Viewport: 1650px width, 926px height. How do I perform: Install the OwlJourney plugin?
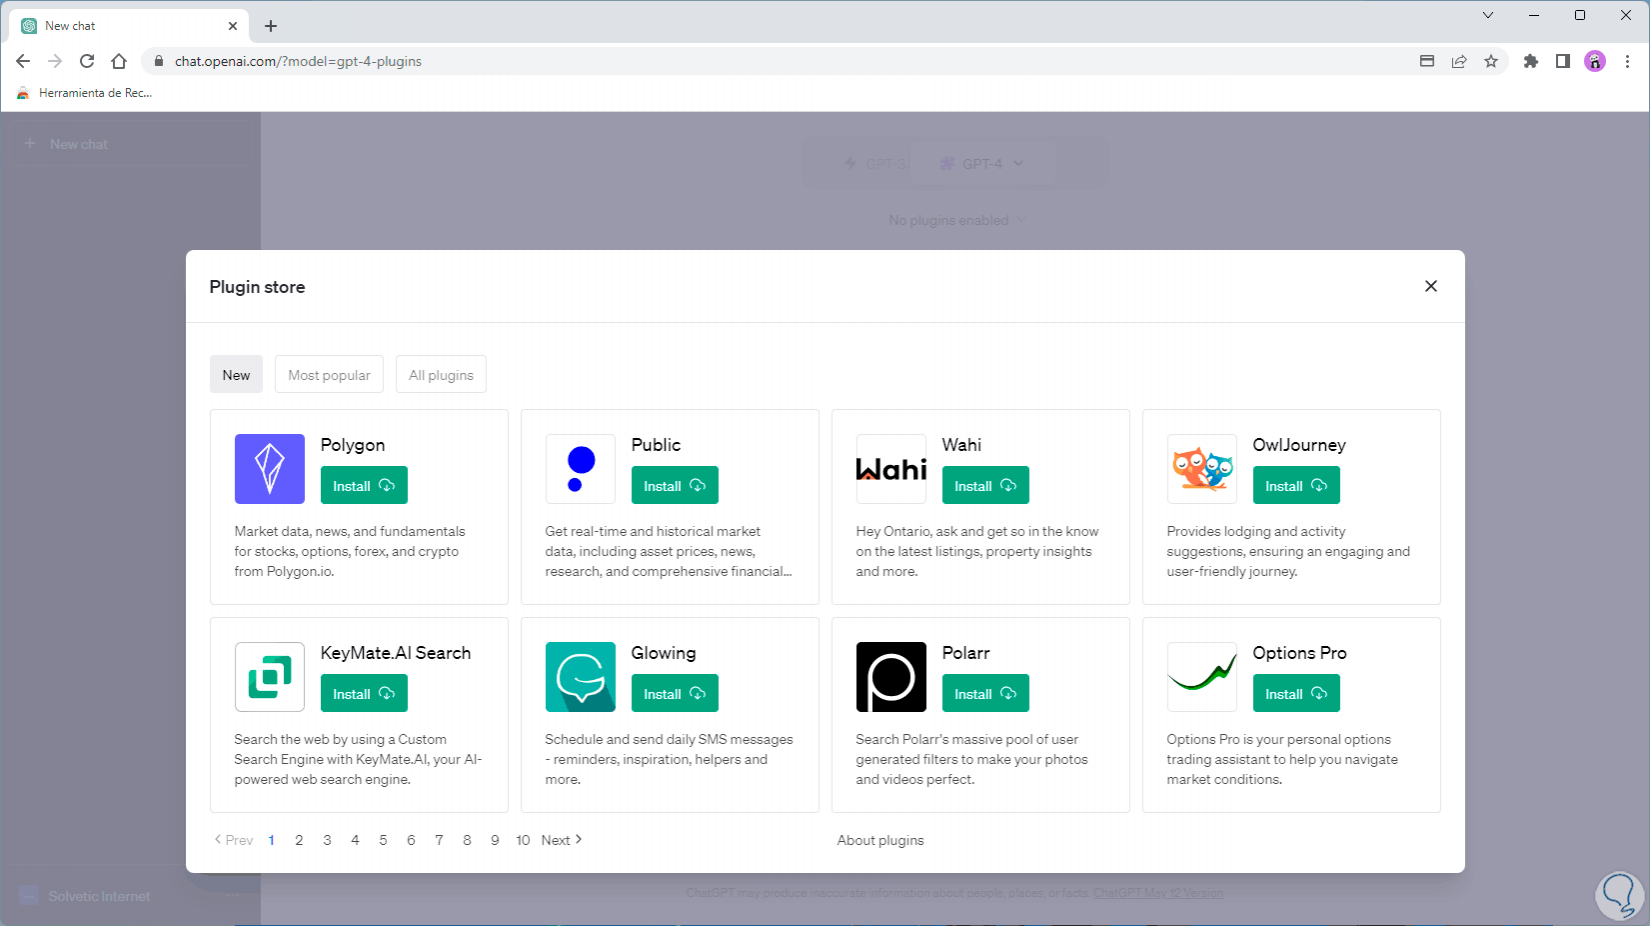click(1296, 485)
